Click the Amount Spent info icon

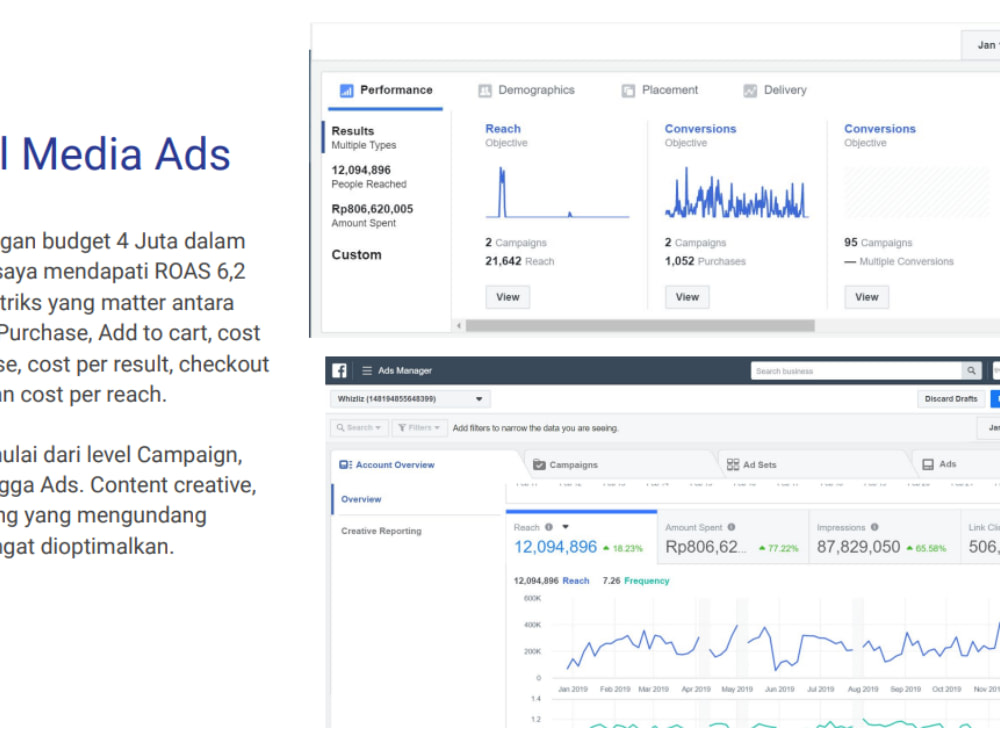(x=732, y=527)
